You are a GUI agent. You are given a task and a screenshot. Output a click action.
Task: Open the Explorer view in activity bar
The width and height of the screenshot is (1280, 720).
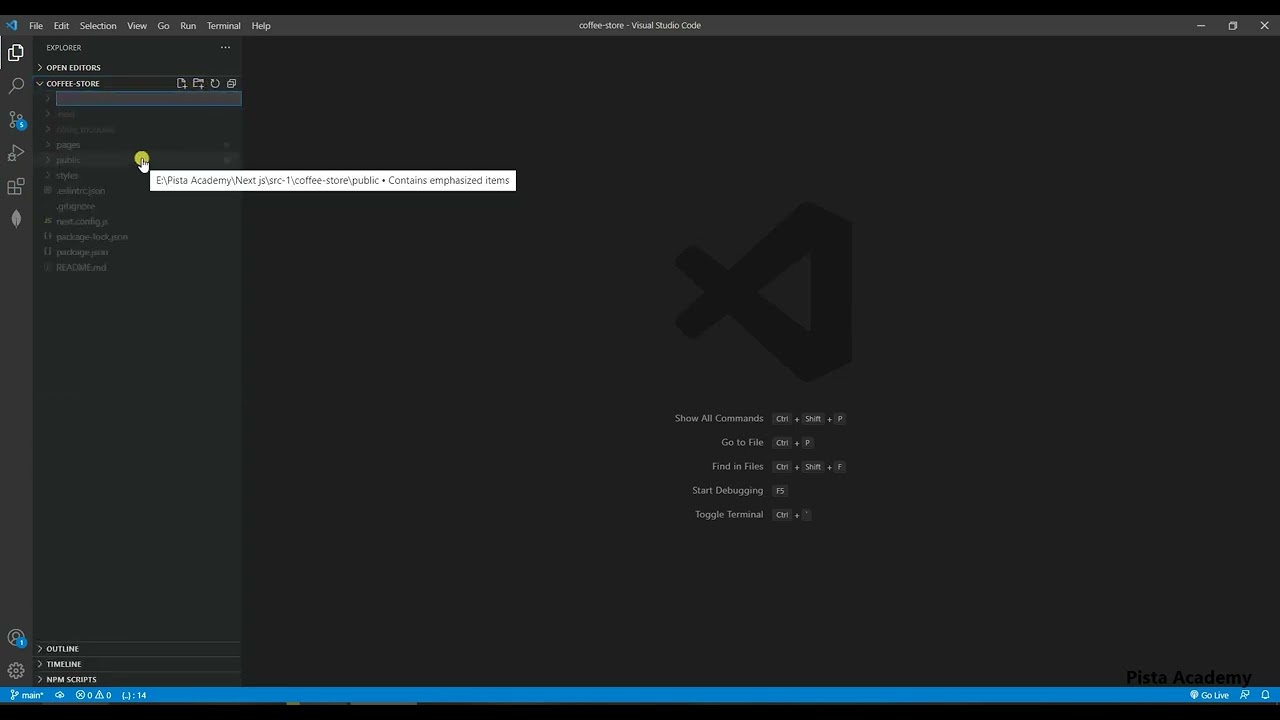point(16,53)
